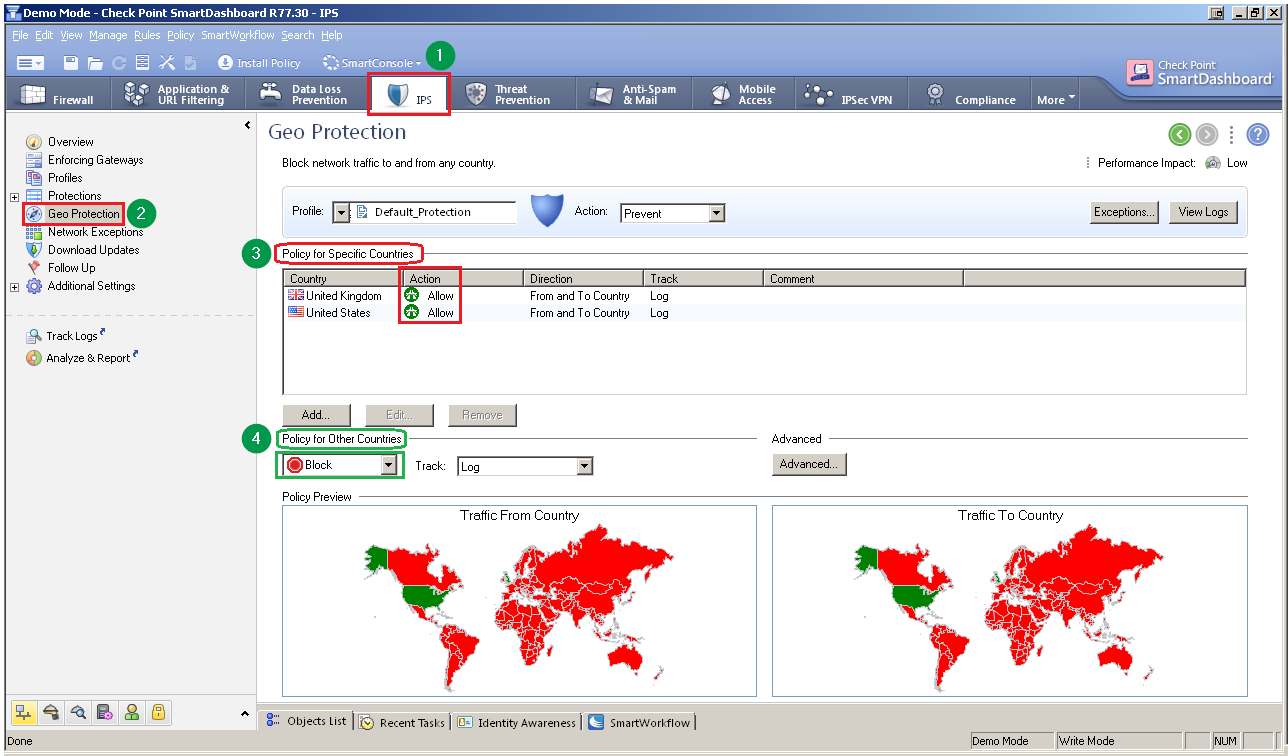Open the three-dot options menu
Viewport: 1288px width, 756px height.
1232,134
